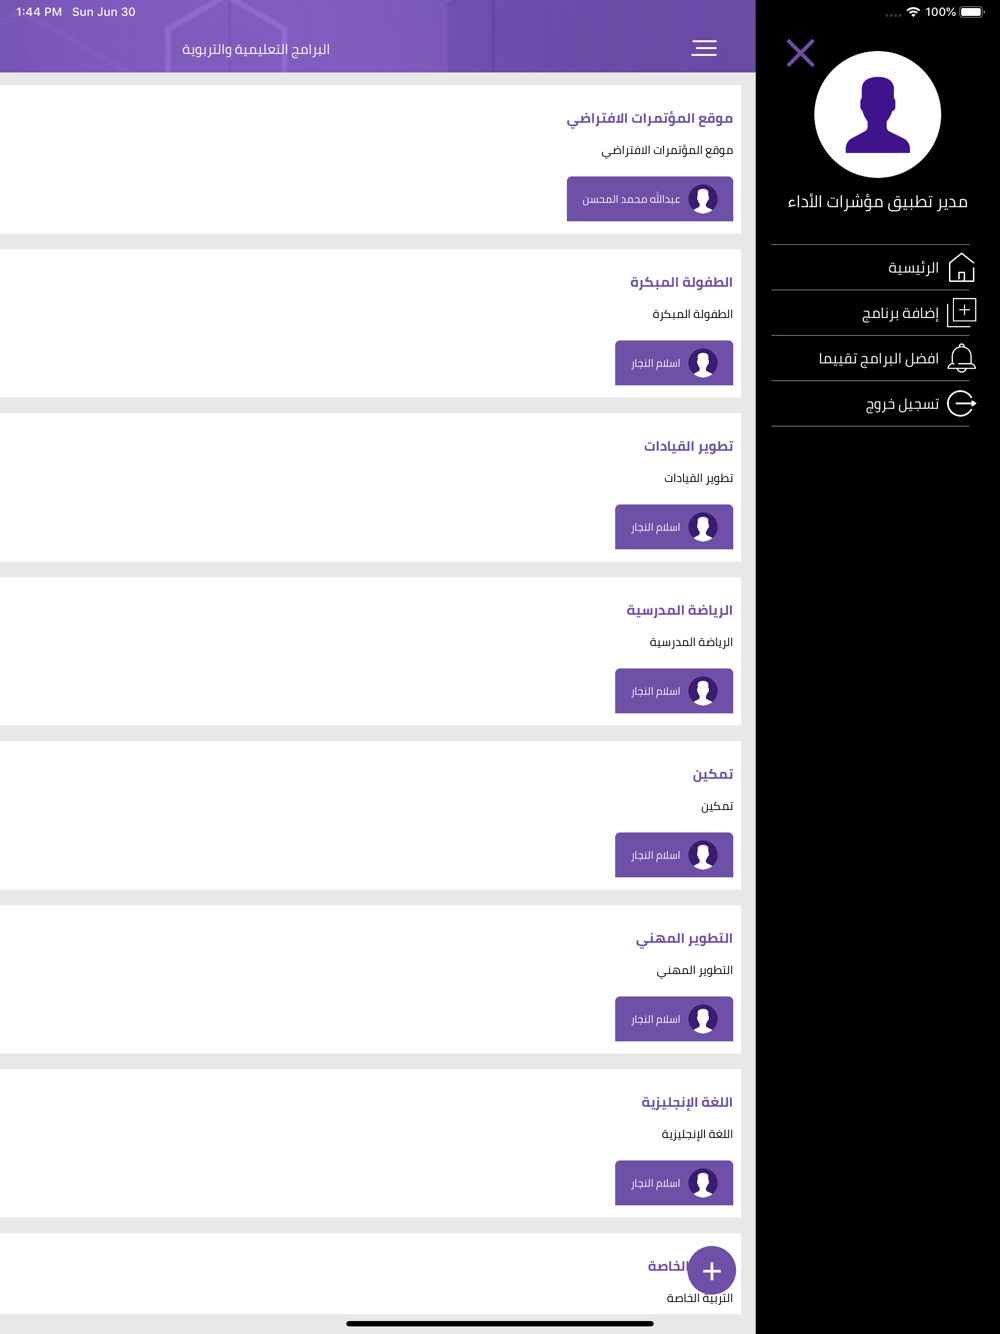
Task: Open إضافة برنامج menu item
Action: (x=870, y=313)
